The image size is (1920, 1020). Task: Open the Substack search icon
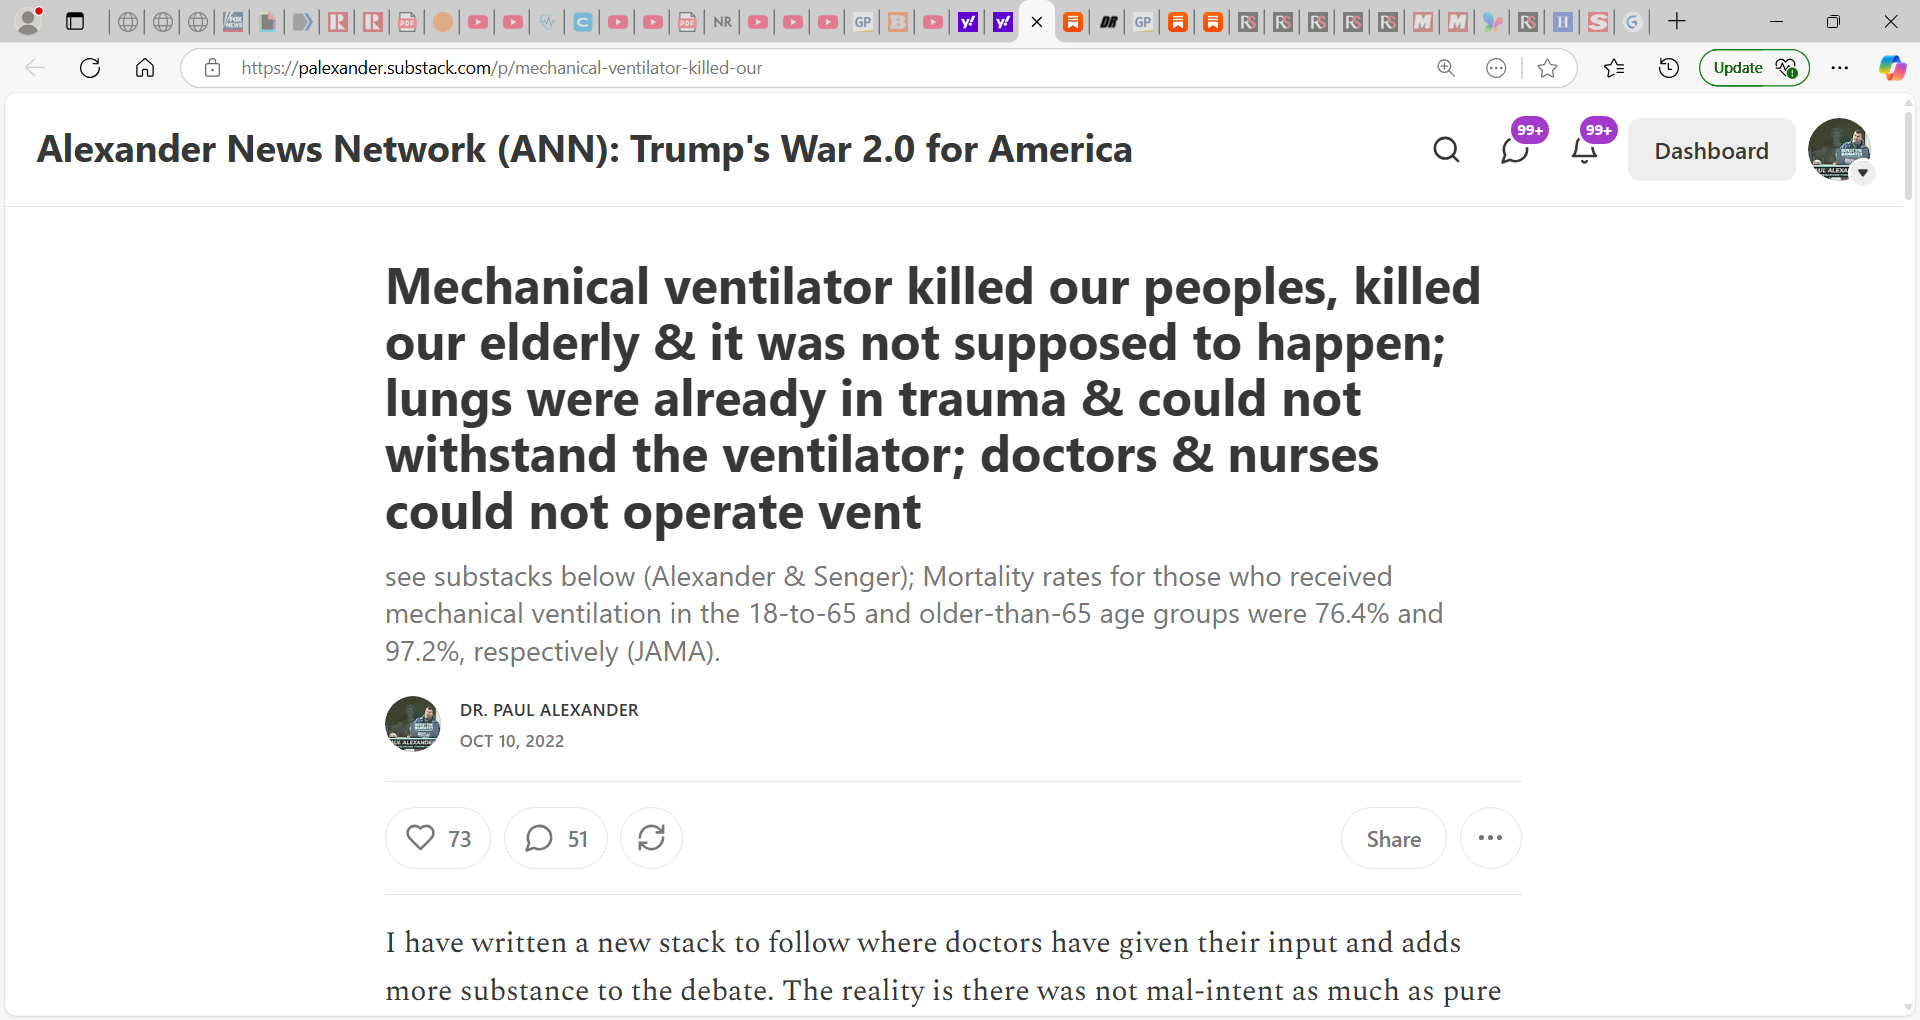(x=1446, y=150)
